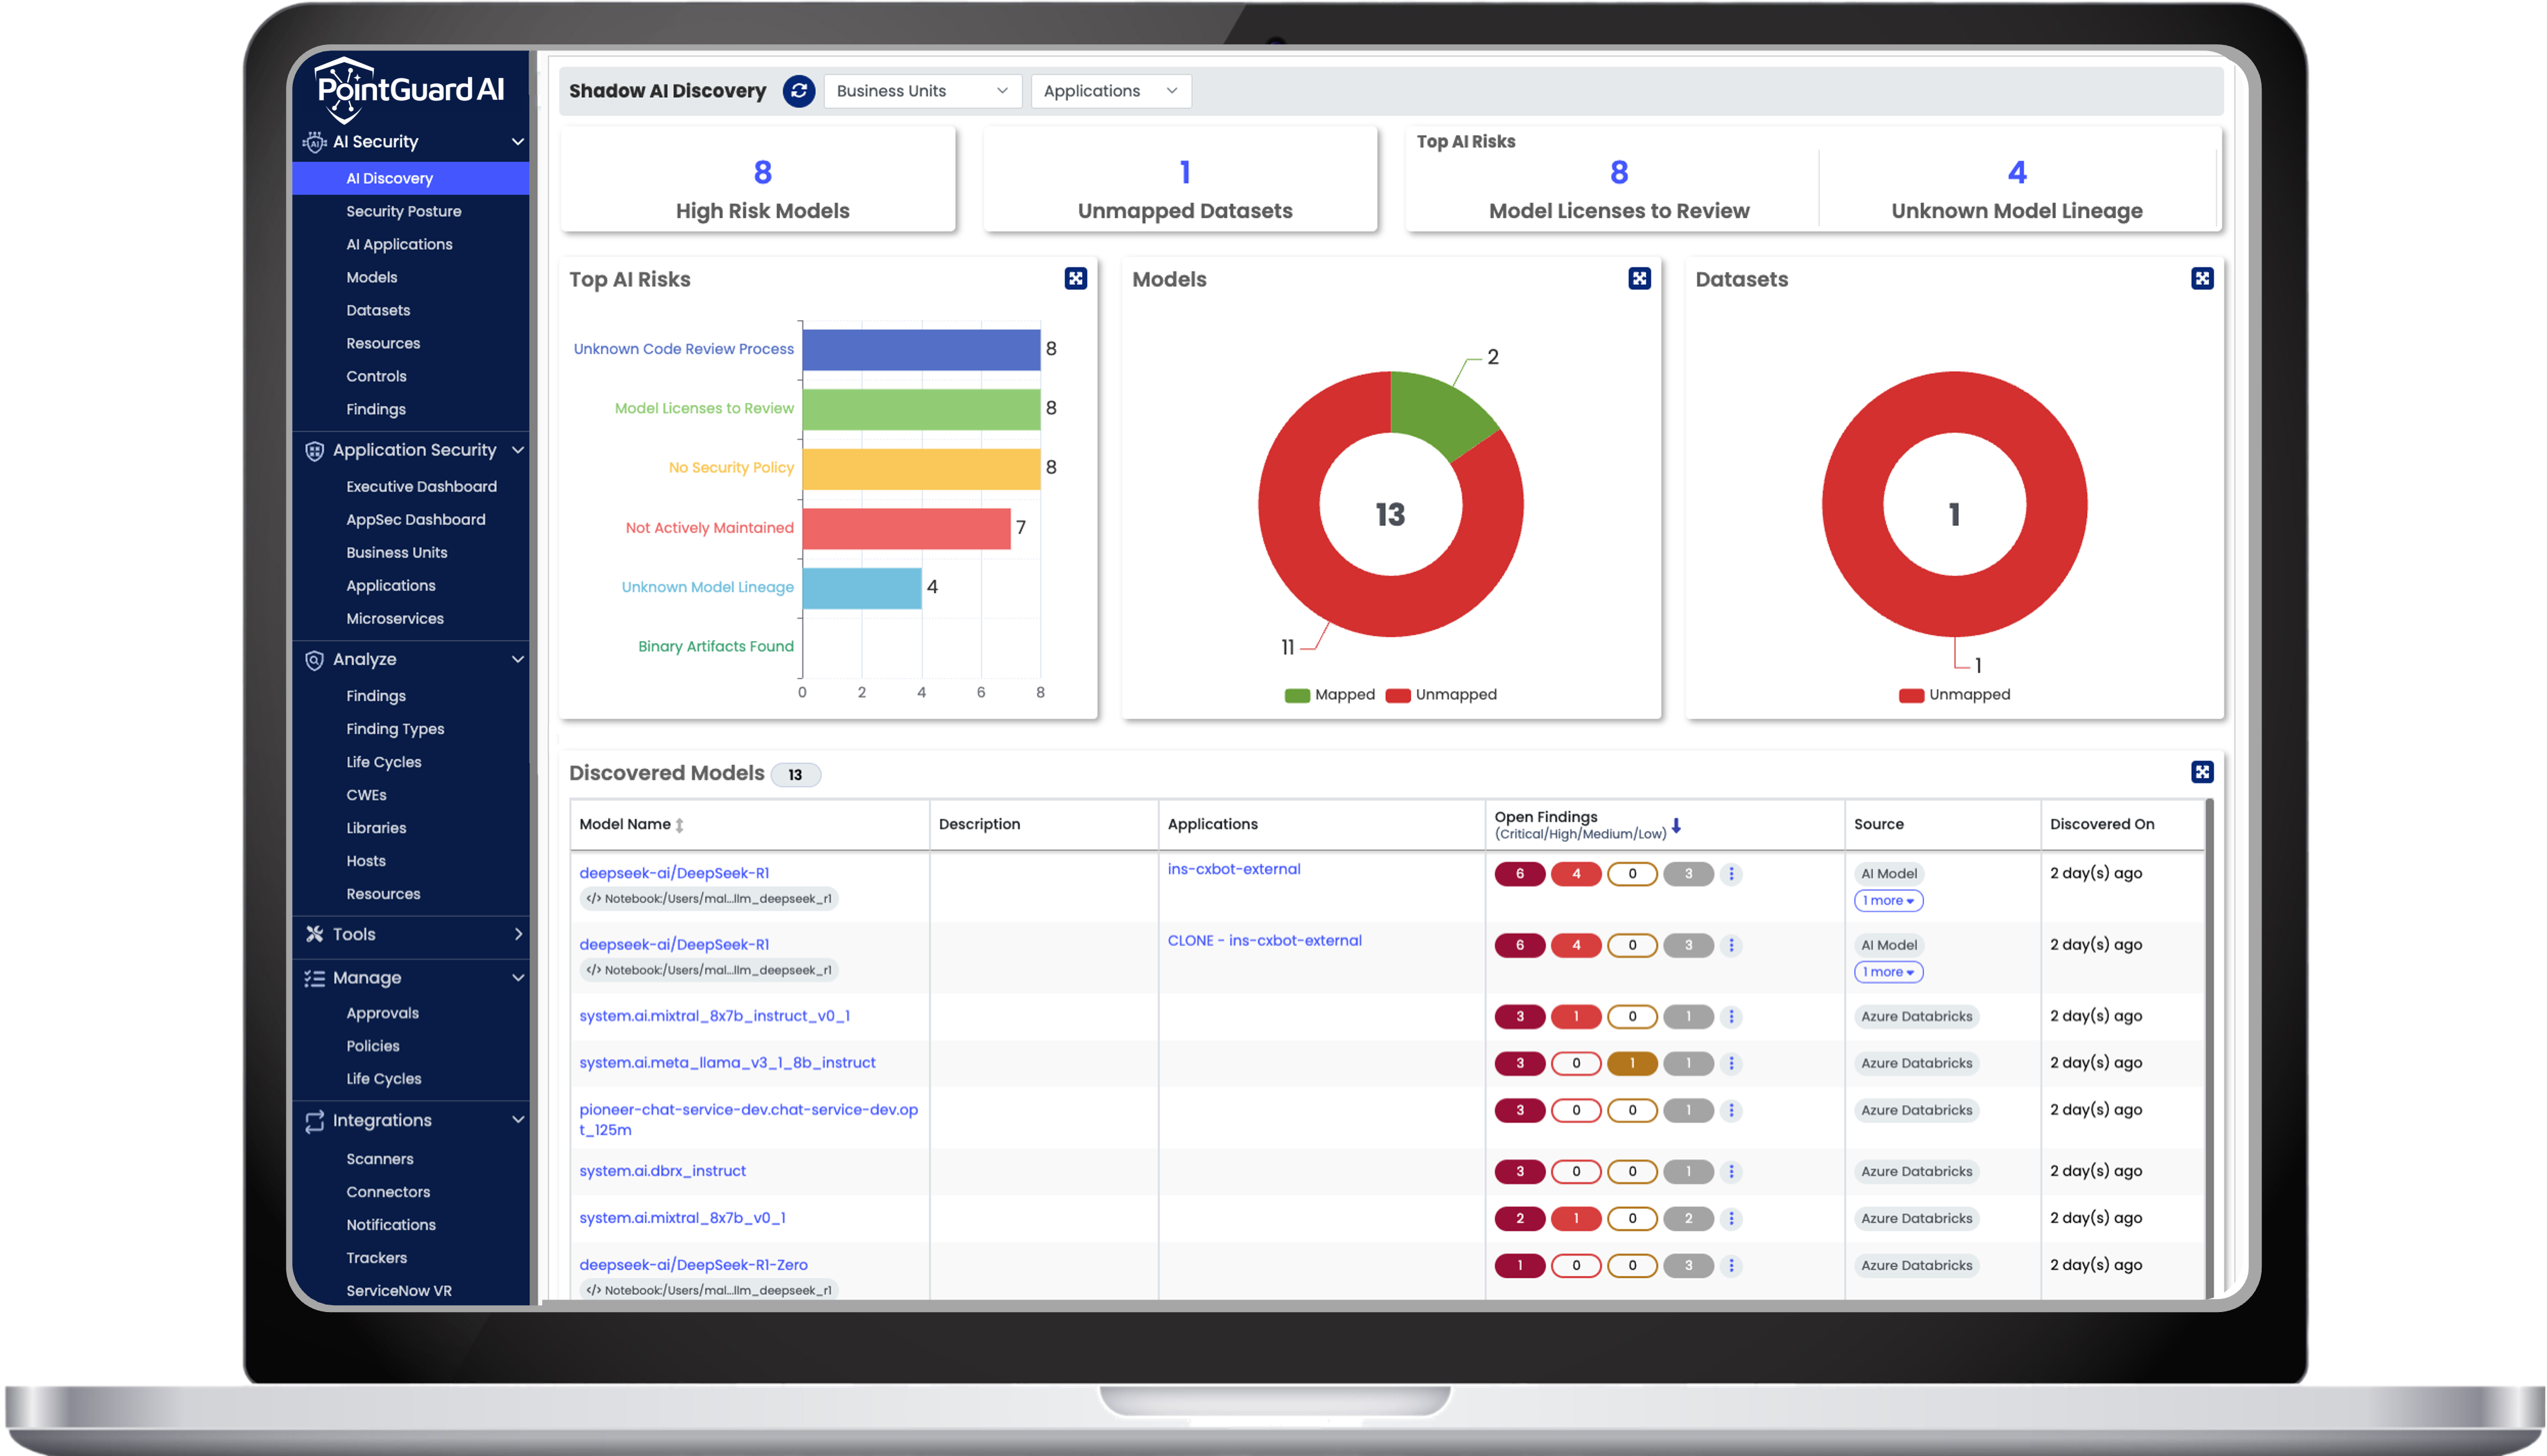Click the Model Name sort icon
This screenshot has width=2547, height=1456.
coord(680,825)
